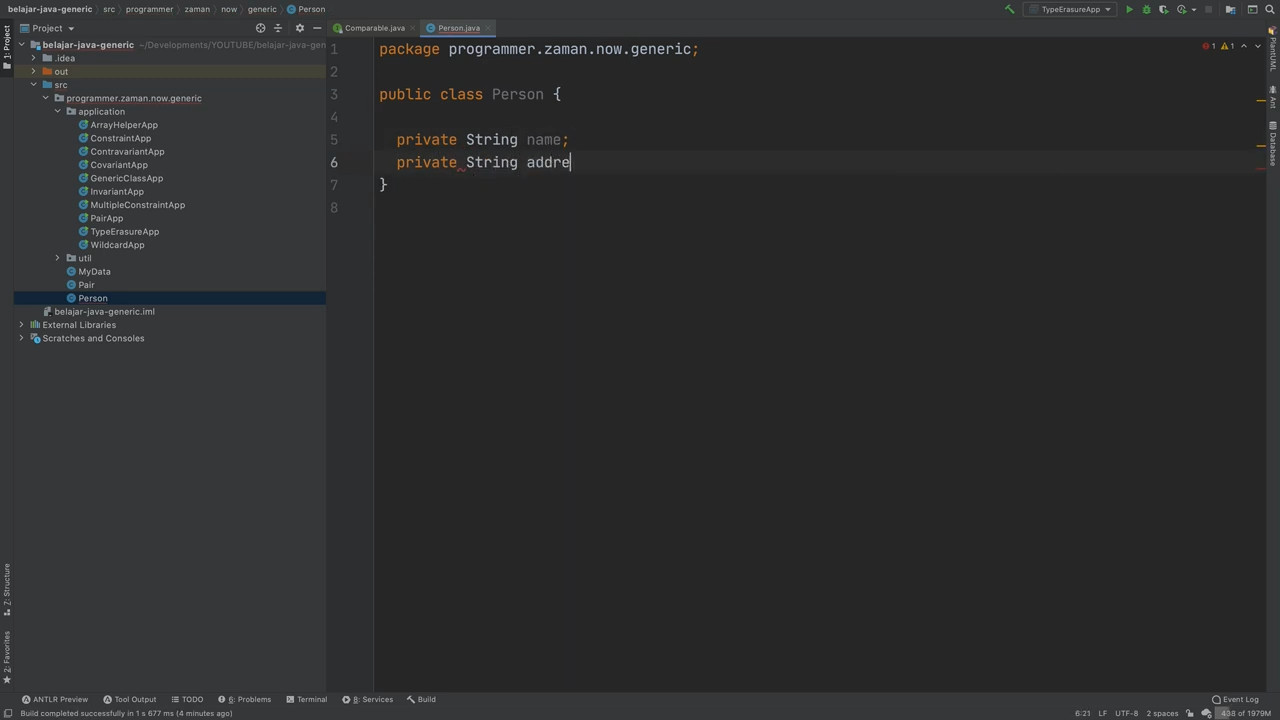Click line 6 in the editor gutter
The width and height of the screenshot is (1280, 720).
[334, 162]
